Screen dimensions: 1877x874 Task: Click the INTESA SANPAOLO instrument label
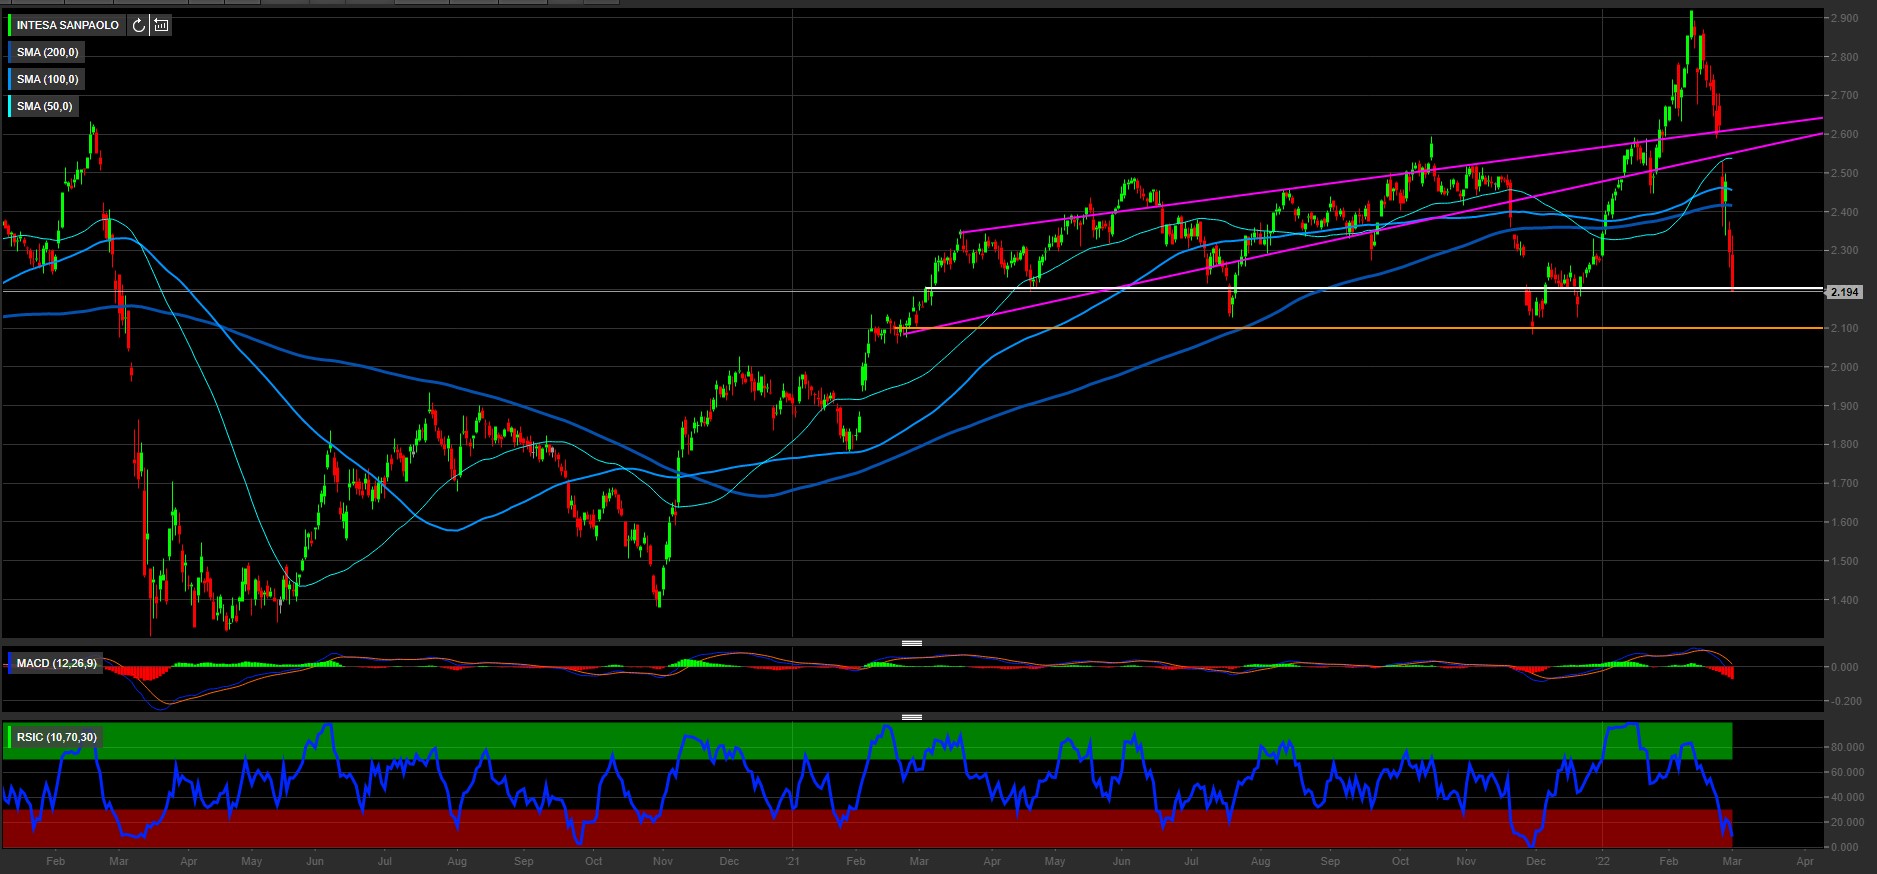(x=67, y=25)
